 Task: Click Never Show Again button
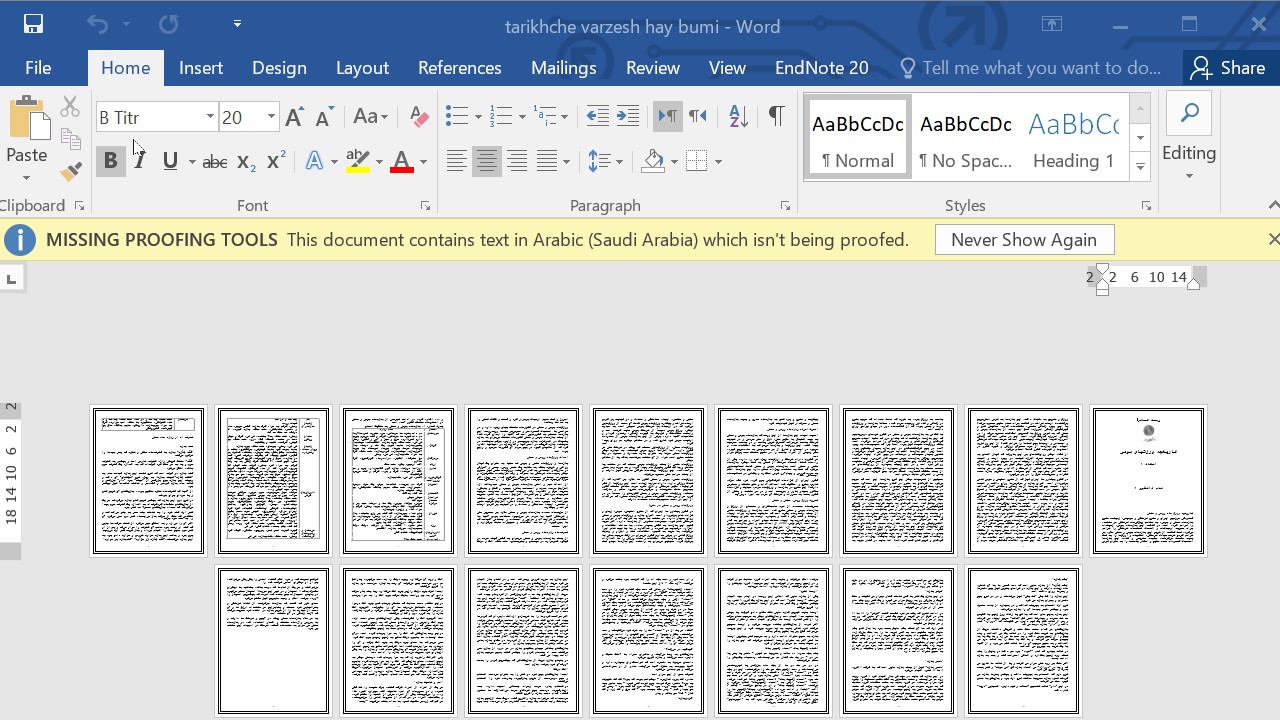point(1024,240)
